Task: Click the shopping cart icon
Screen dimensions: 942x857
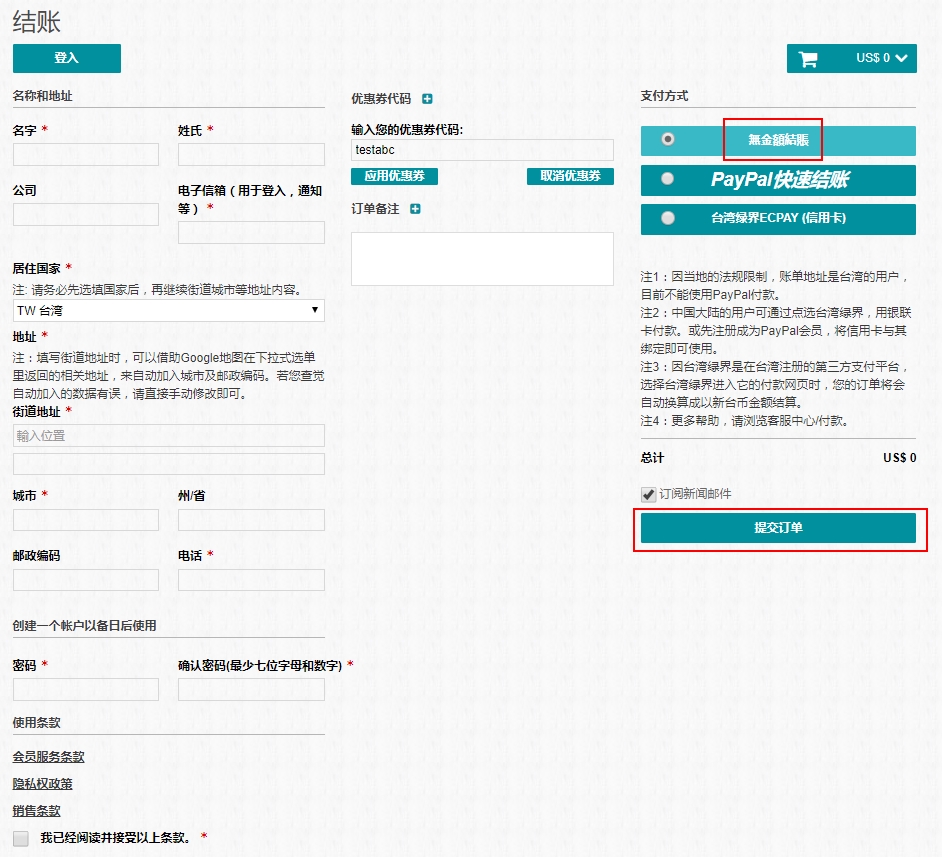Action: point(807,59)
